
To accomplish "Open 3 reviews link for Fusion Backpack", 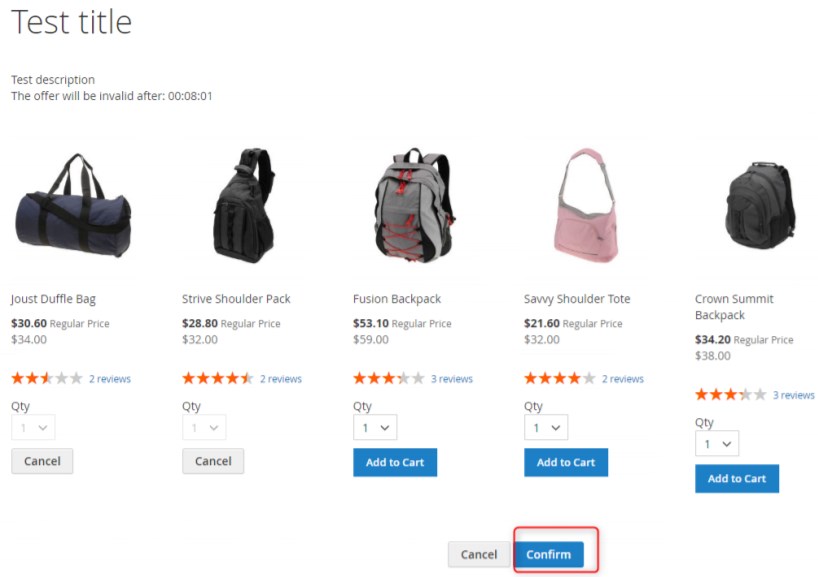I will (x=452, y=379).
